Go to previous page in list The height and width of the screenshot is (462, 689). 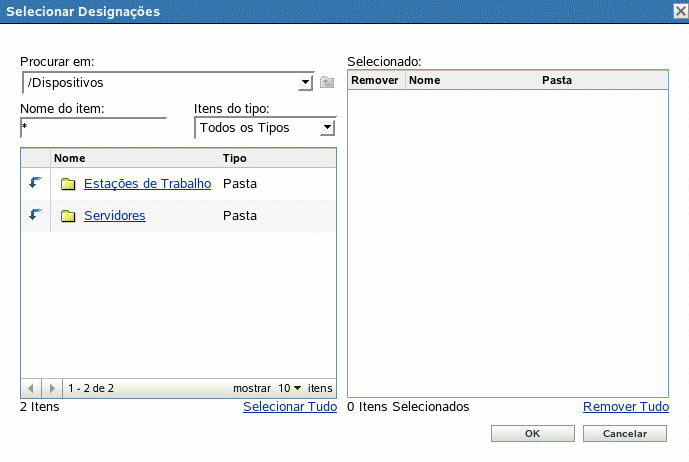coord(32,387)
